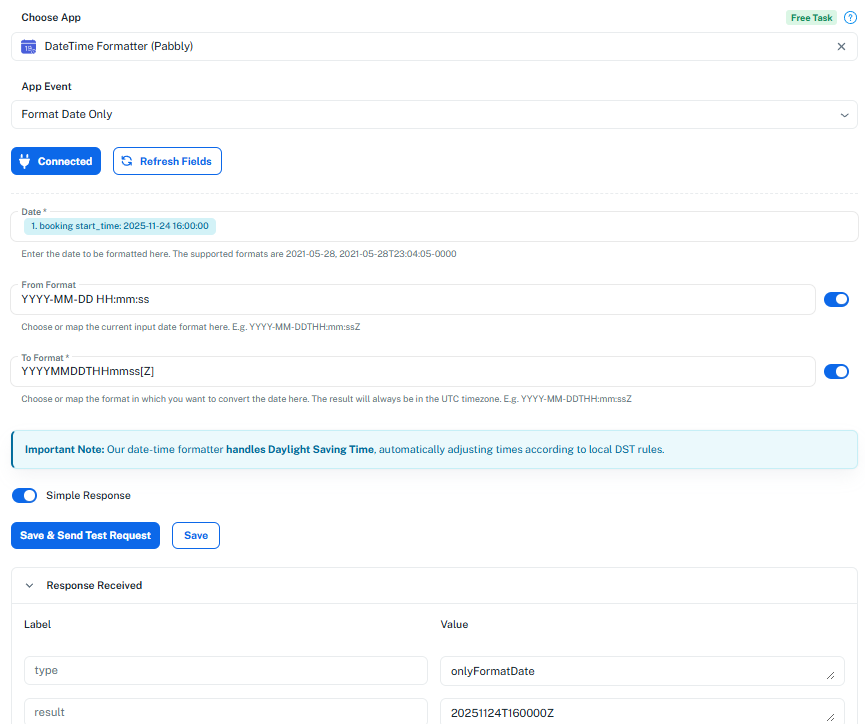Collapse the Response Received section
865x724 pixels.
tap(29, 585)
